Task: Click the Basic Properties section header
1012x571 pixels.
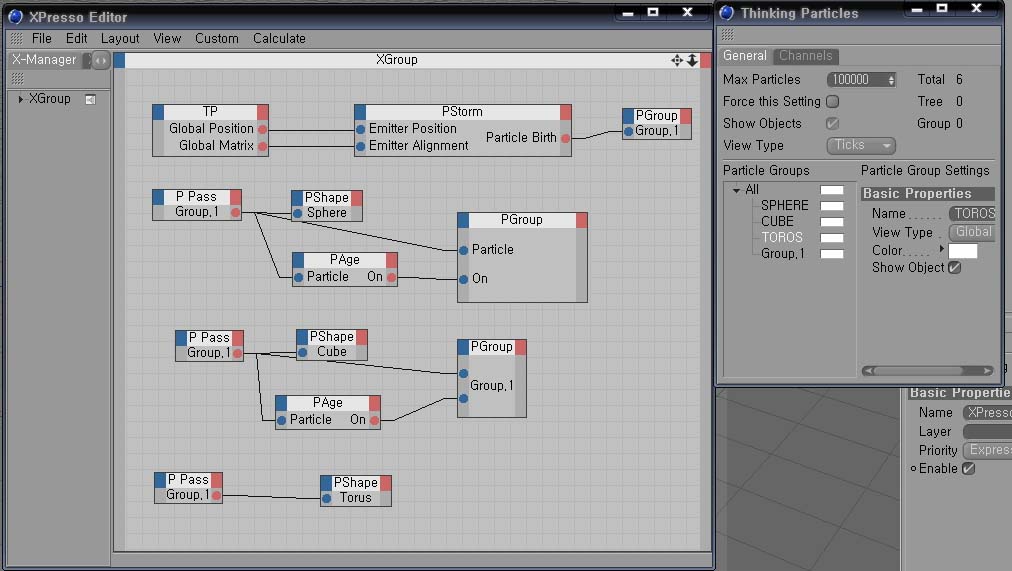Action: pos(927,194)
